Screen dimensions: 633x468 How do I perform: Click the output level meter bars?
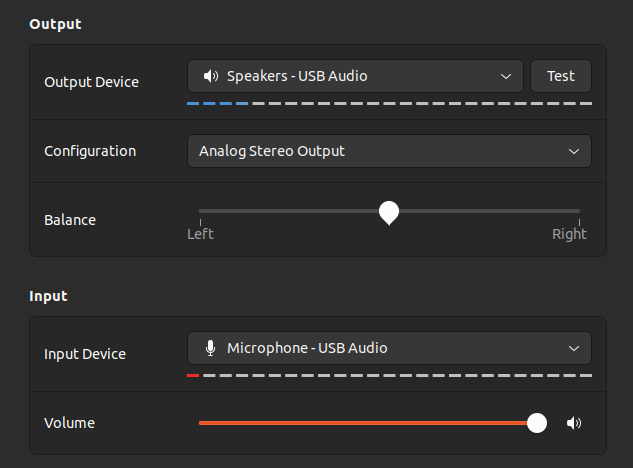[389, 103]
